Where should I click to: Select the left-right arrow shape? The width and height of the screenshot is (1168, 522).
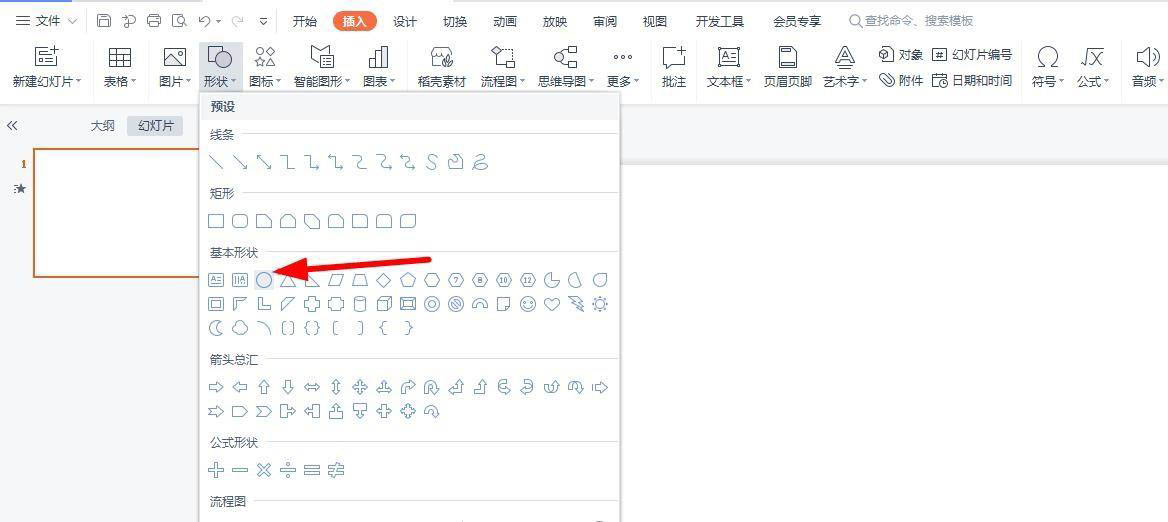coord(312,387)
